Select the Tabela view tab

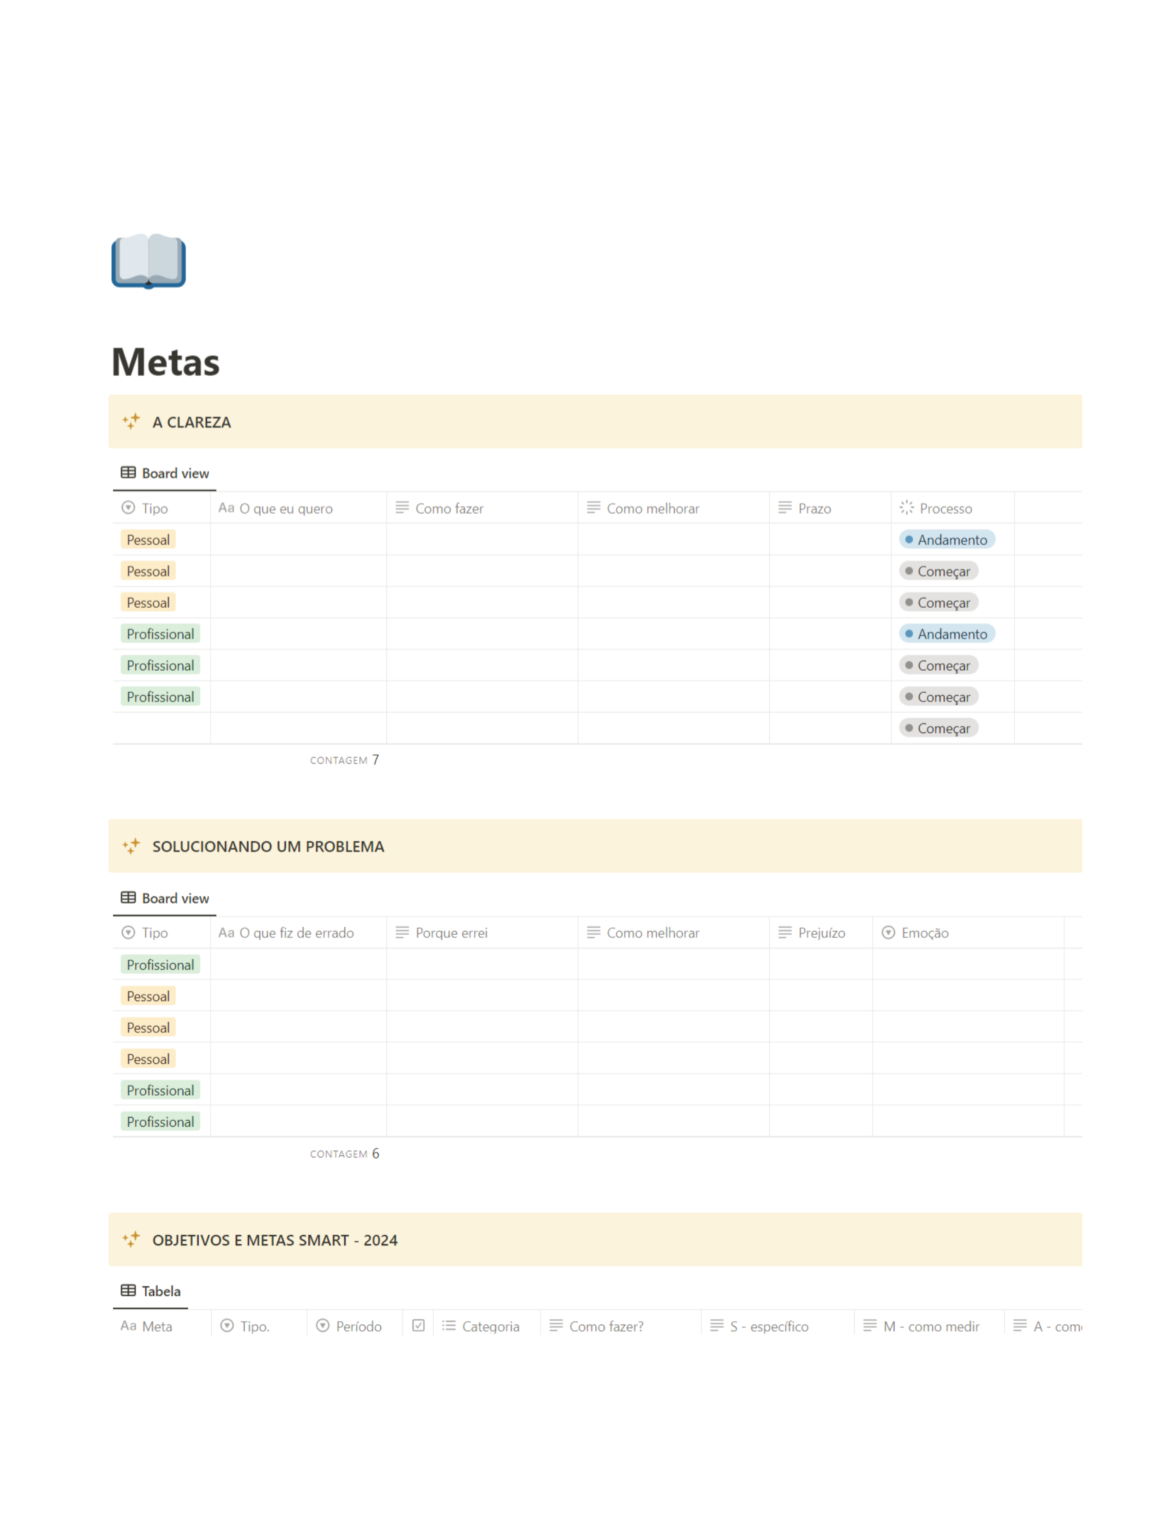coord(151,1291)
